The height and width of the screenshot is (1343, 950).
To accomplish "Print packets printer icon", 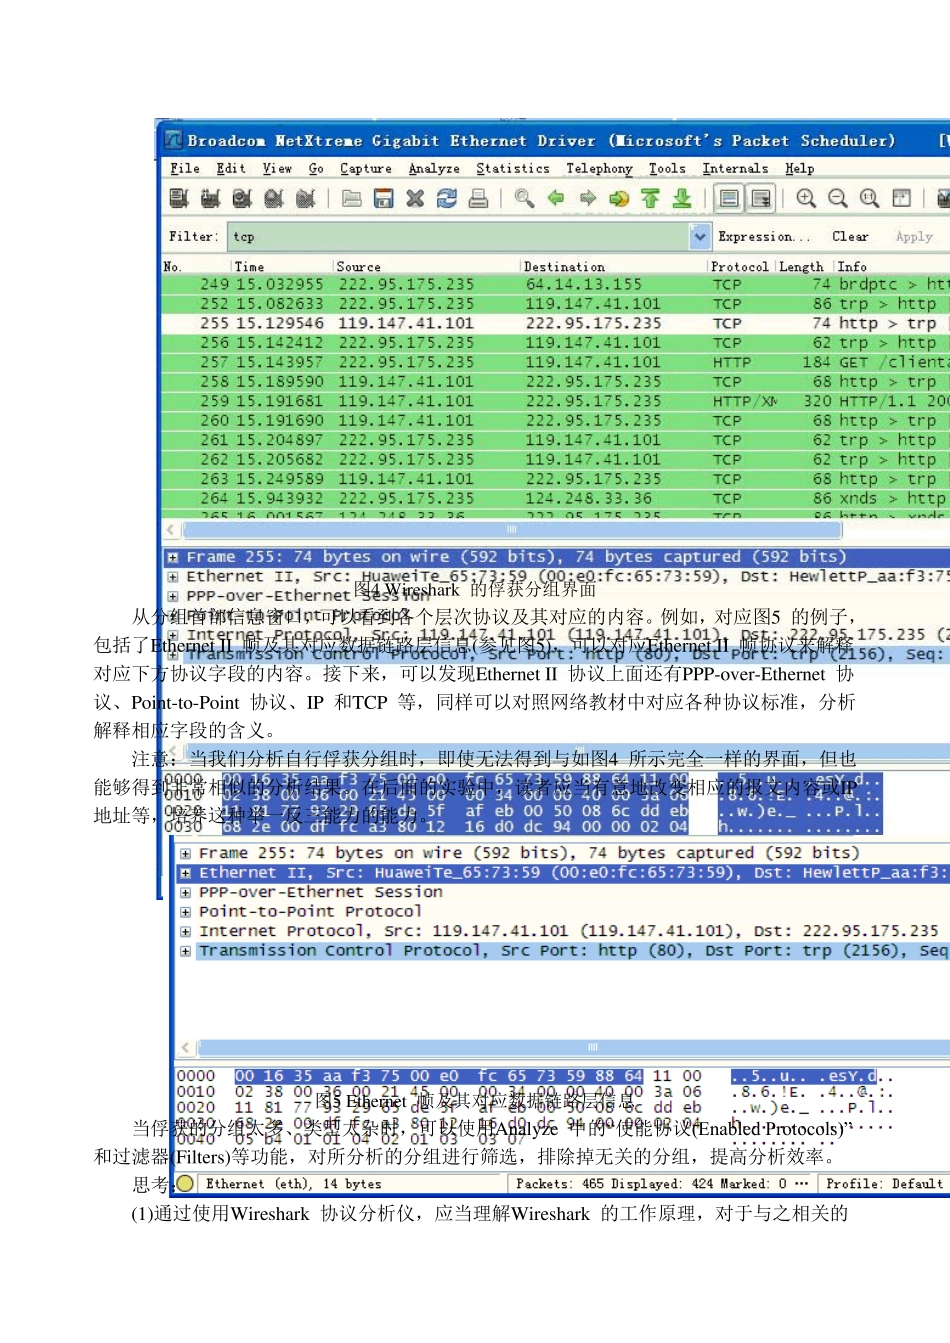I will 479,198.
